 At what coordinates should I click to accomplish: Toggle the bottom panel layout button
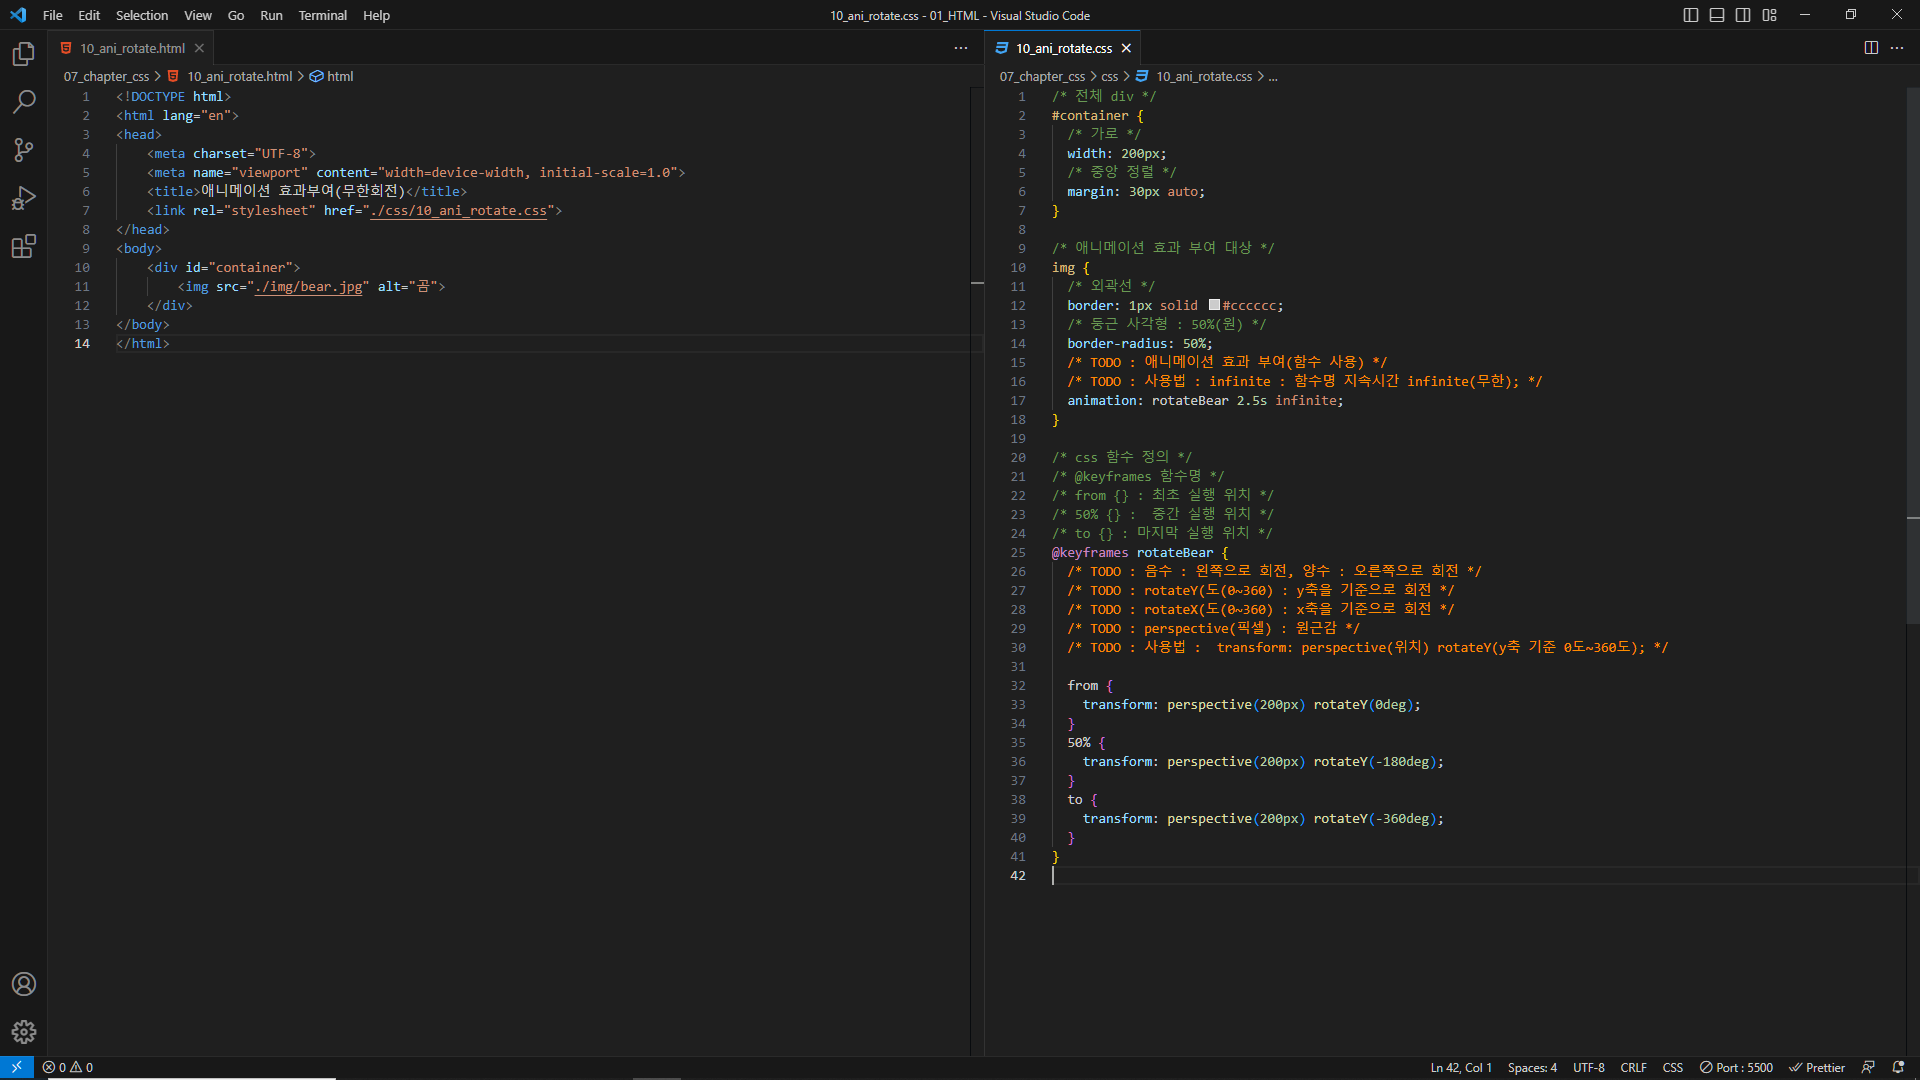pyautogui.click(x=1717, y=15)
